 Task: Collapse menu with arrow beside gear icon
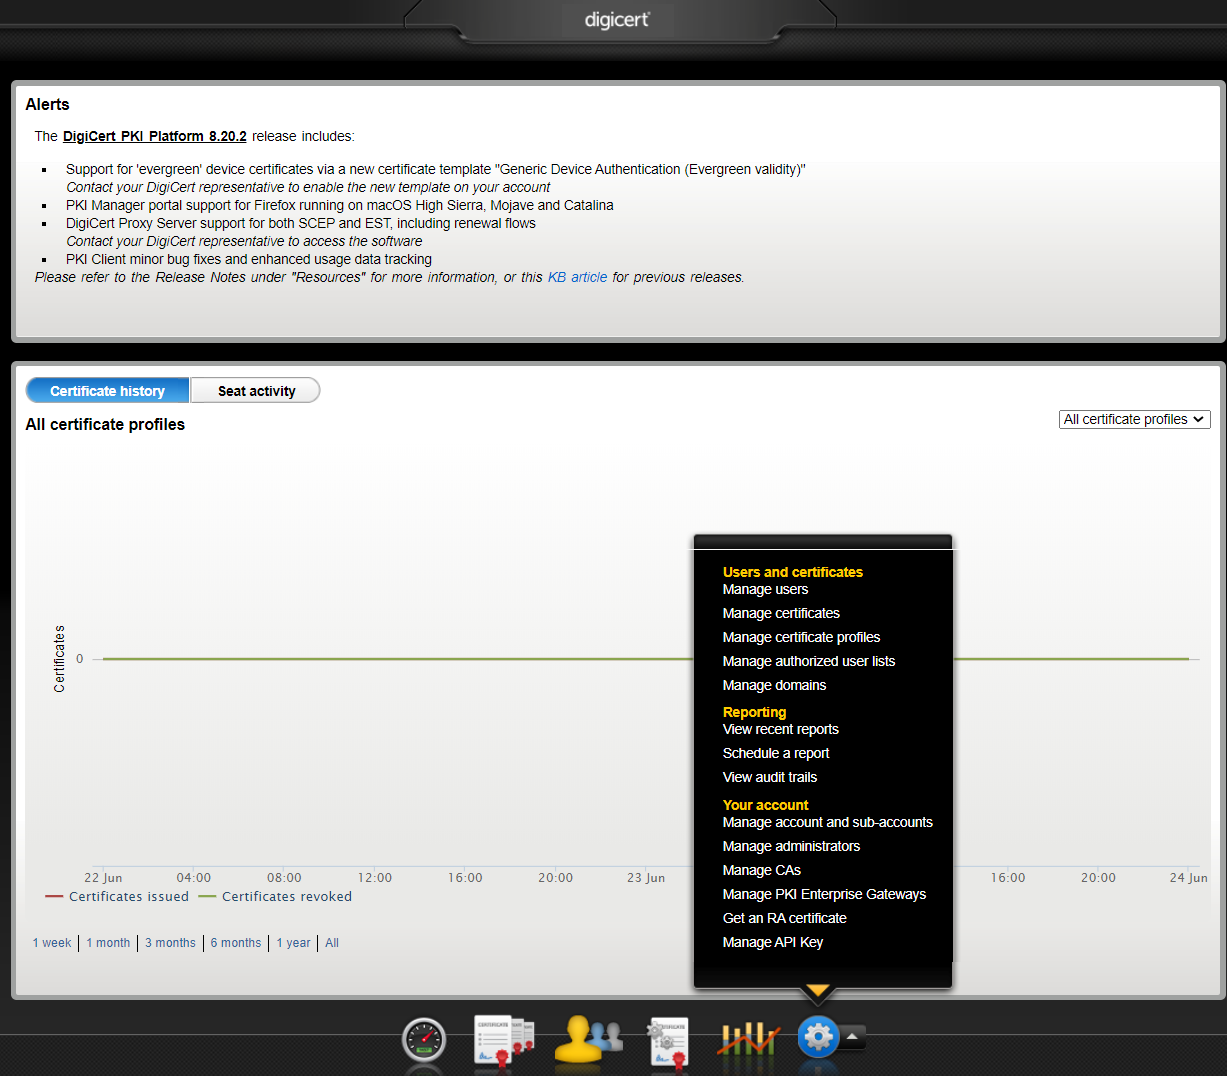tap(852, 1037)
